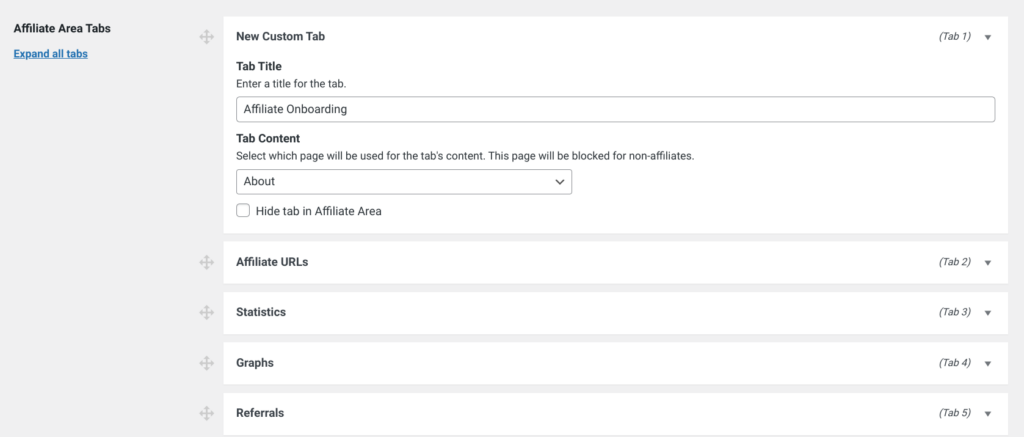Click the Affiliate URLs panel header
The height and width of the screenshot is (437, 1024).
(615, 263)
